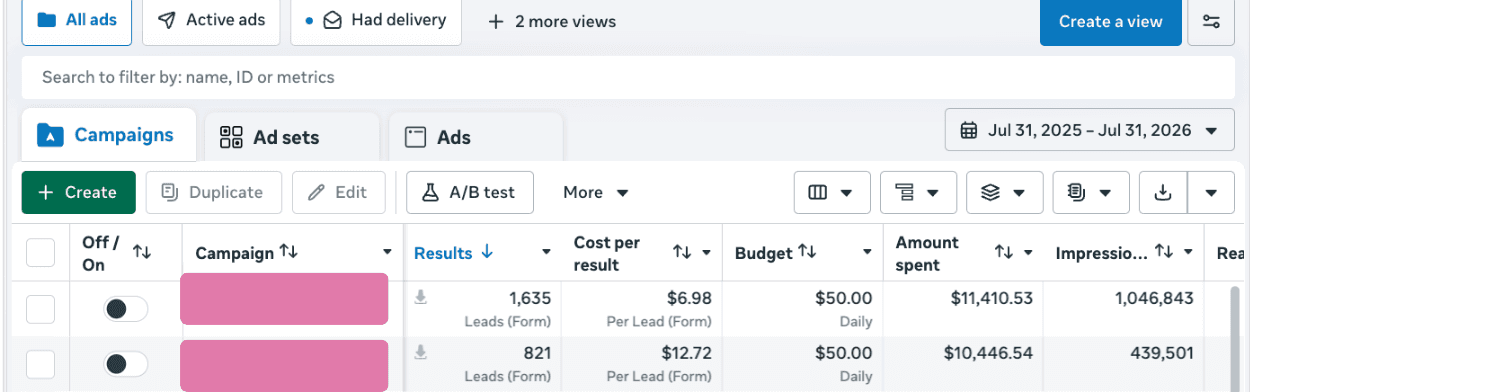The height and width of the screenshot is (392, 1492).
Task: Click download icon beside 1,635 results
Action: [x=421, y=297]
